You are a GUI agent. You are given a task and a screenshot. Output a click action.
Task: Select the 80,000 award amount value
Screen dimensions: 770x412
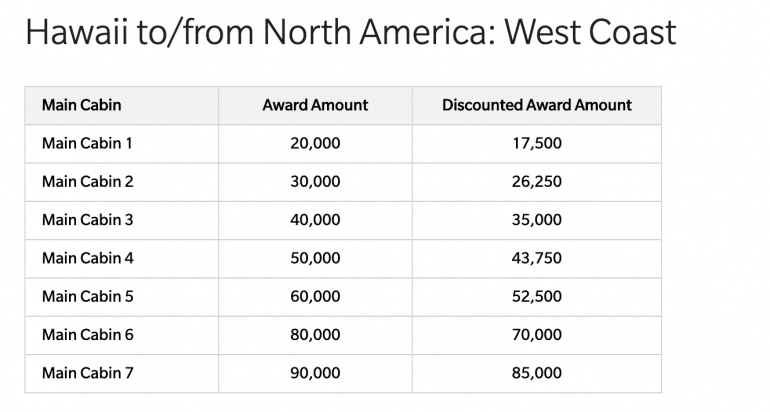click(315, 335)
